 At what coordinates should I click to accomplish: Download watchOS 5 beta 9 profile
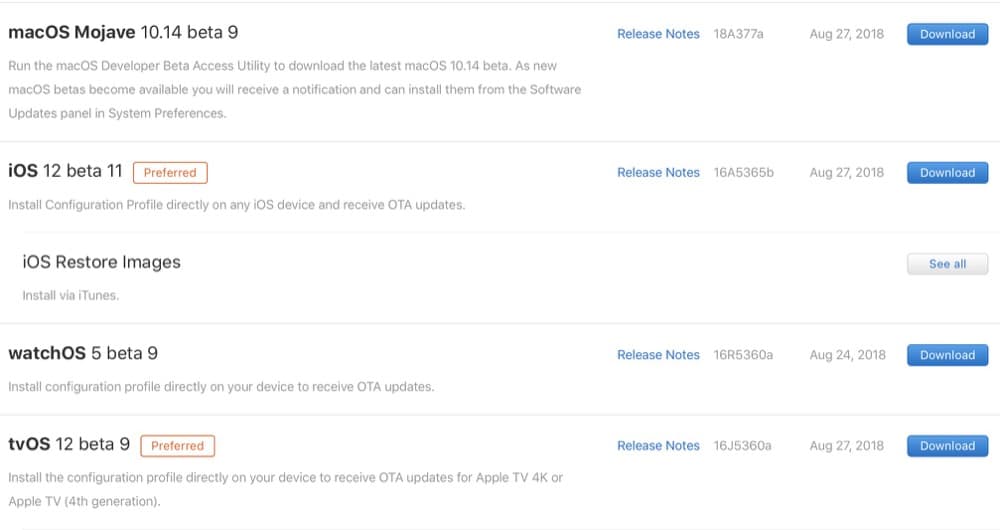point(947,355)
